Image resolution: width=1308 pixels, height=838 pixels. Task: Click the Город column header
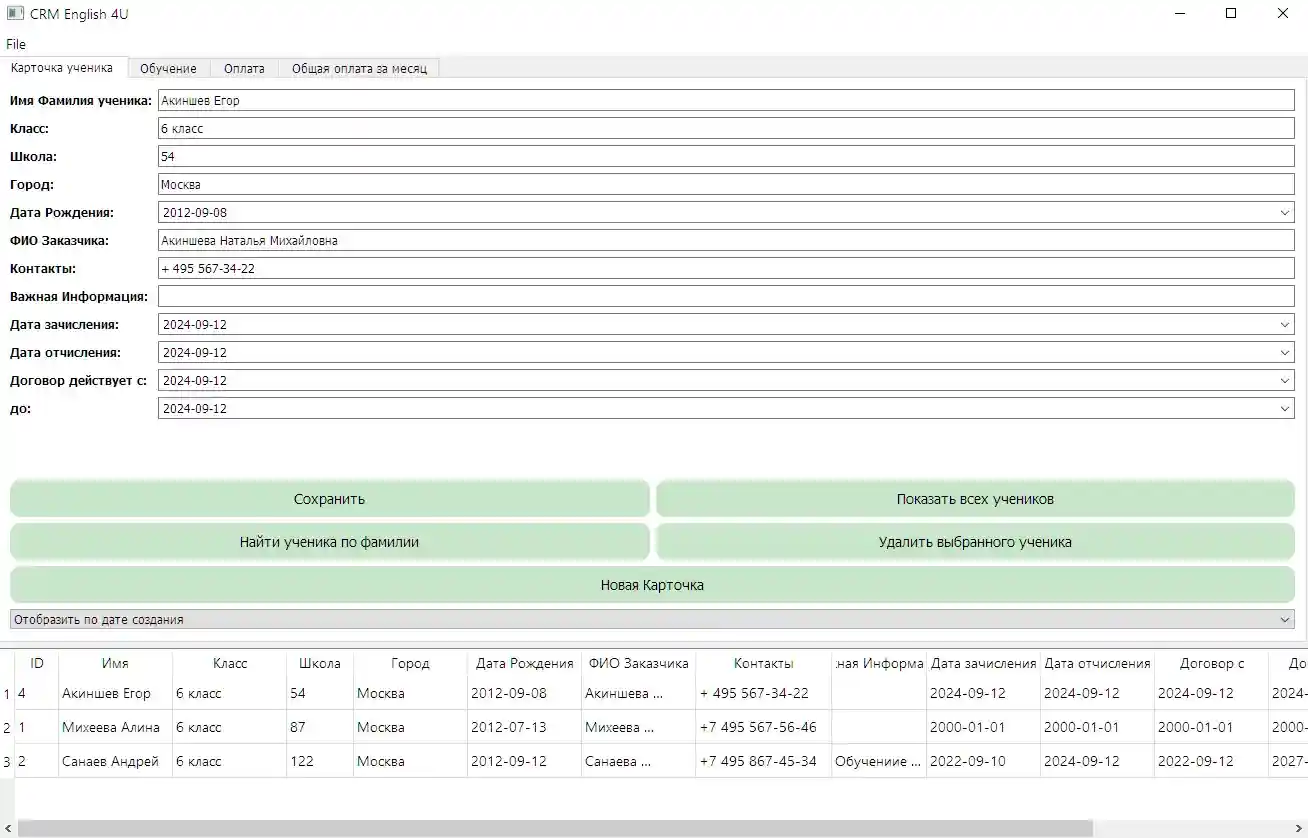coord(410,663)
